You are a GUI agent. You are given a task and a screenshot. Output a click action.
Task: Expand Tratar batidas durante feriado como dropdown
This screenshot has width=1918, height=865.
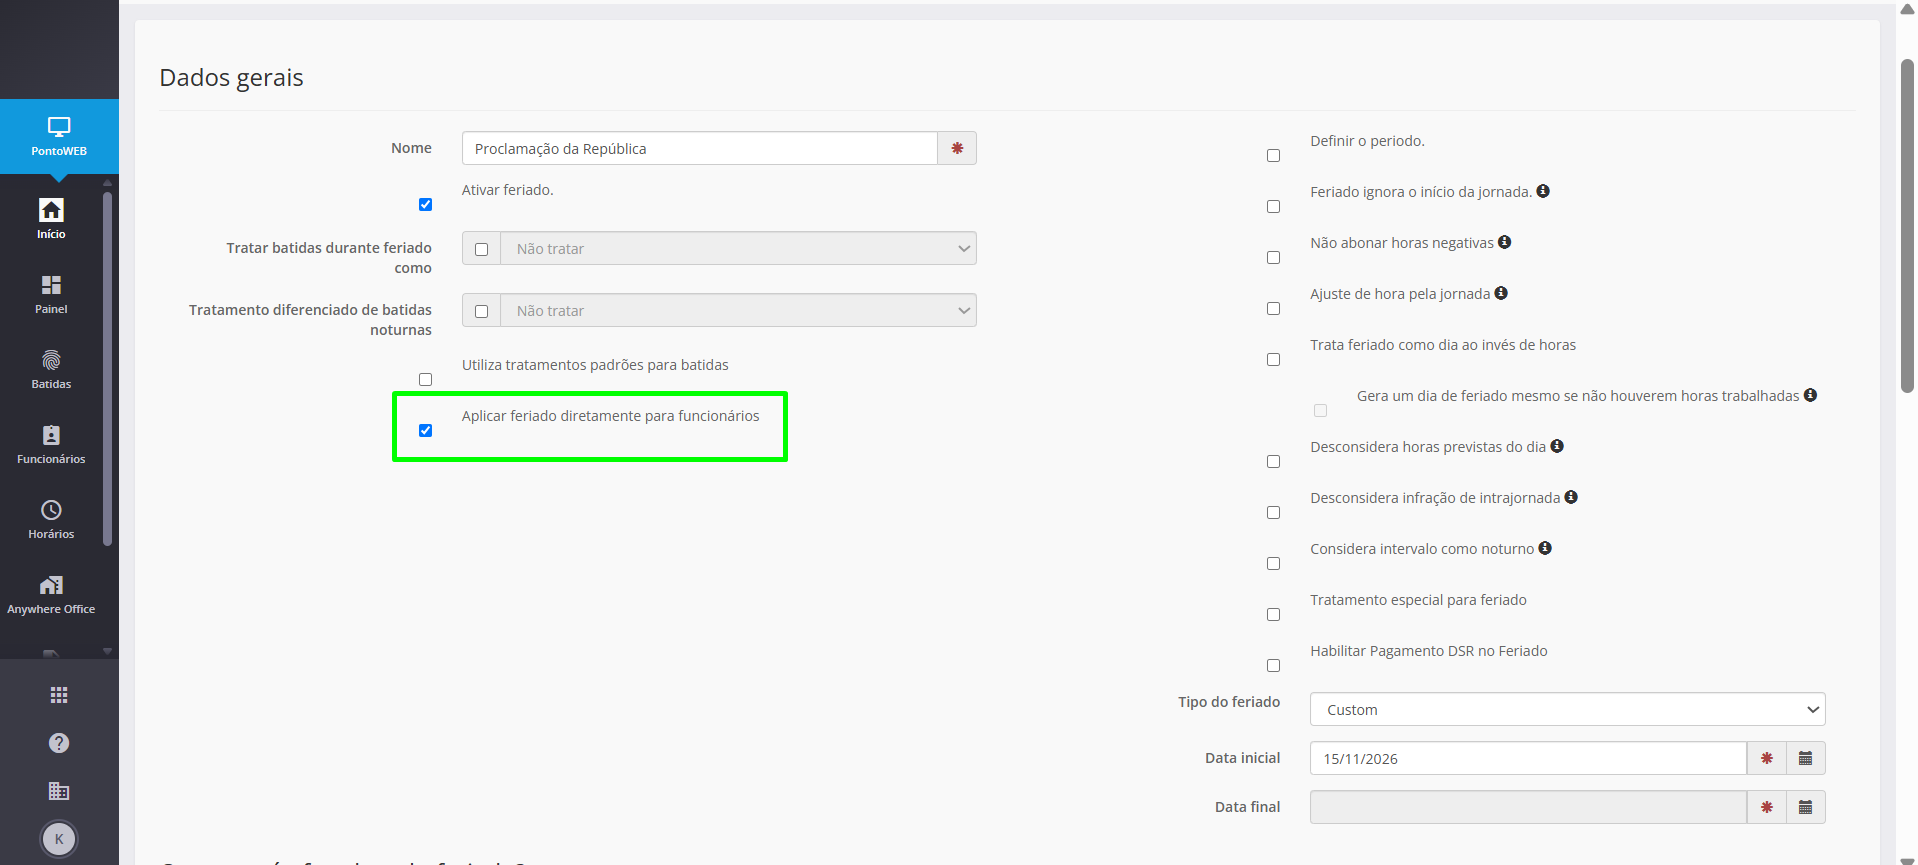coord(738,248)
